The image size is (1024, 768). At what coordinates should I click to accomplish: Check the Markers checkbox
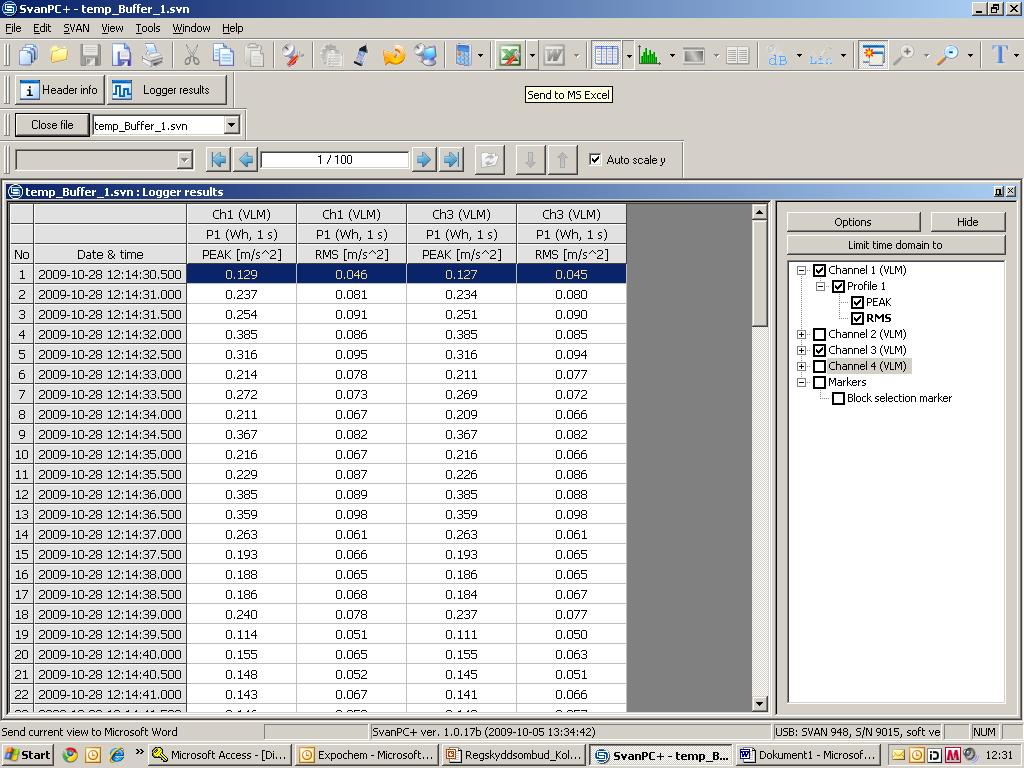(x=820, y=382)
